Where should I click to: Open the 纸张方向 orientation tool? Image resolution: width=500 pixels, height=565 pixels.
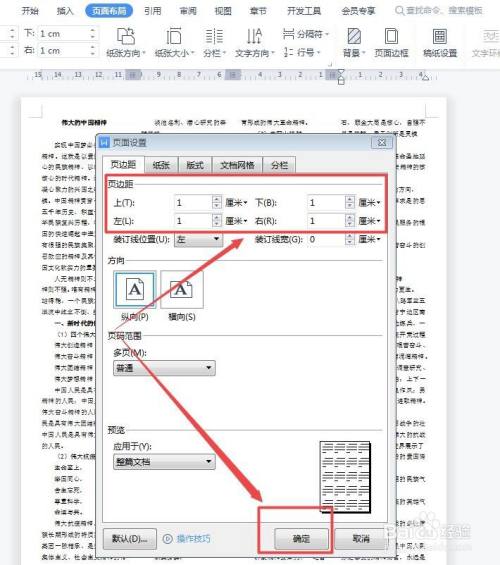(x=126, y=43)
